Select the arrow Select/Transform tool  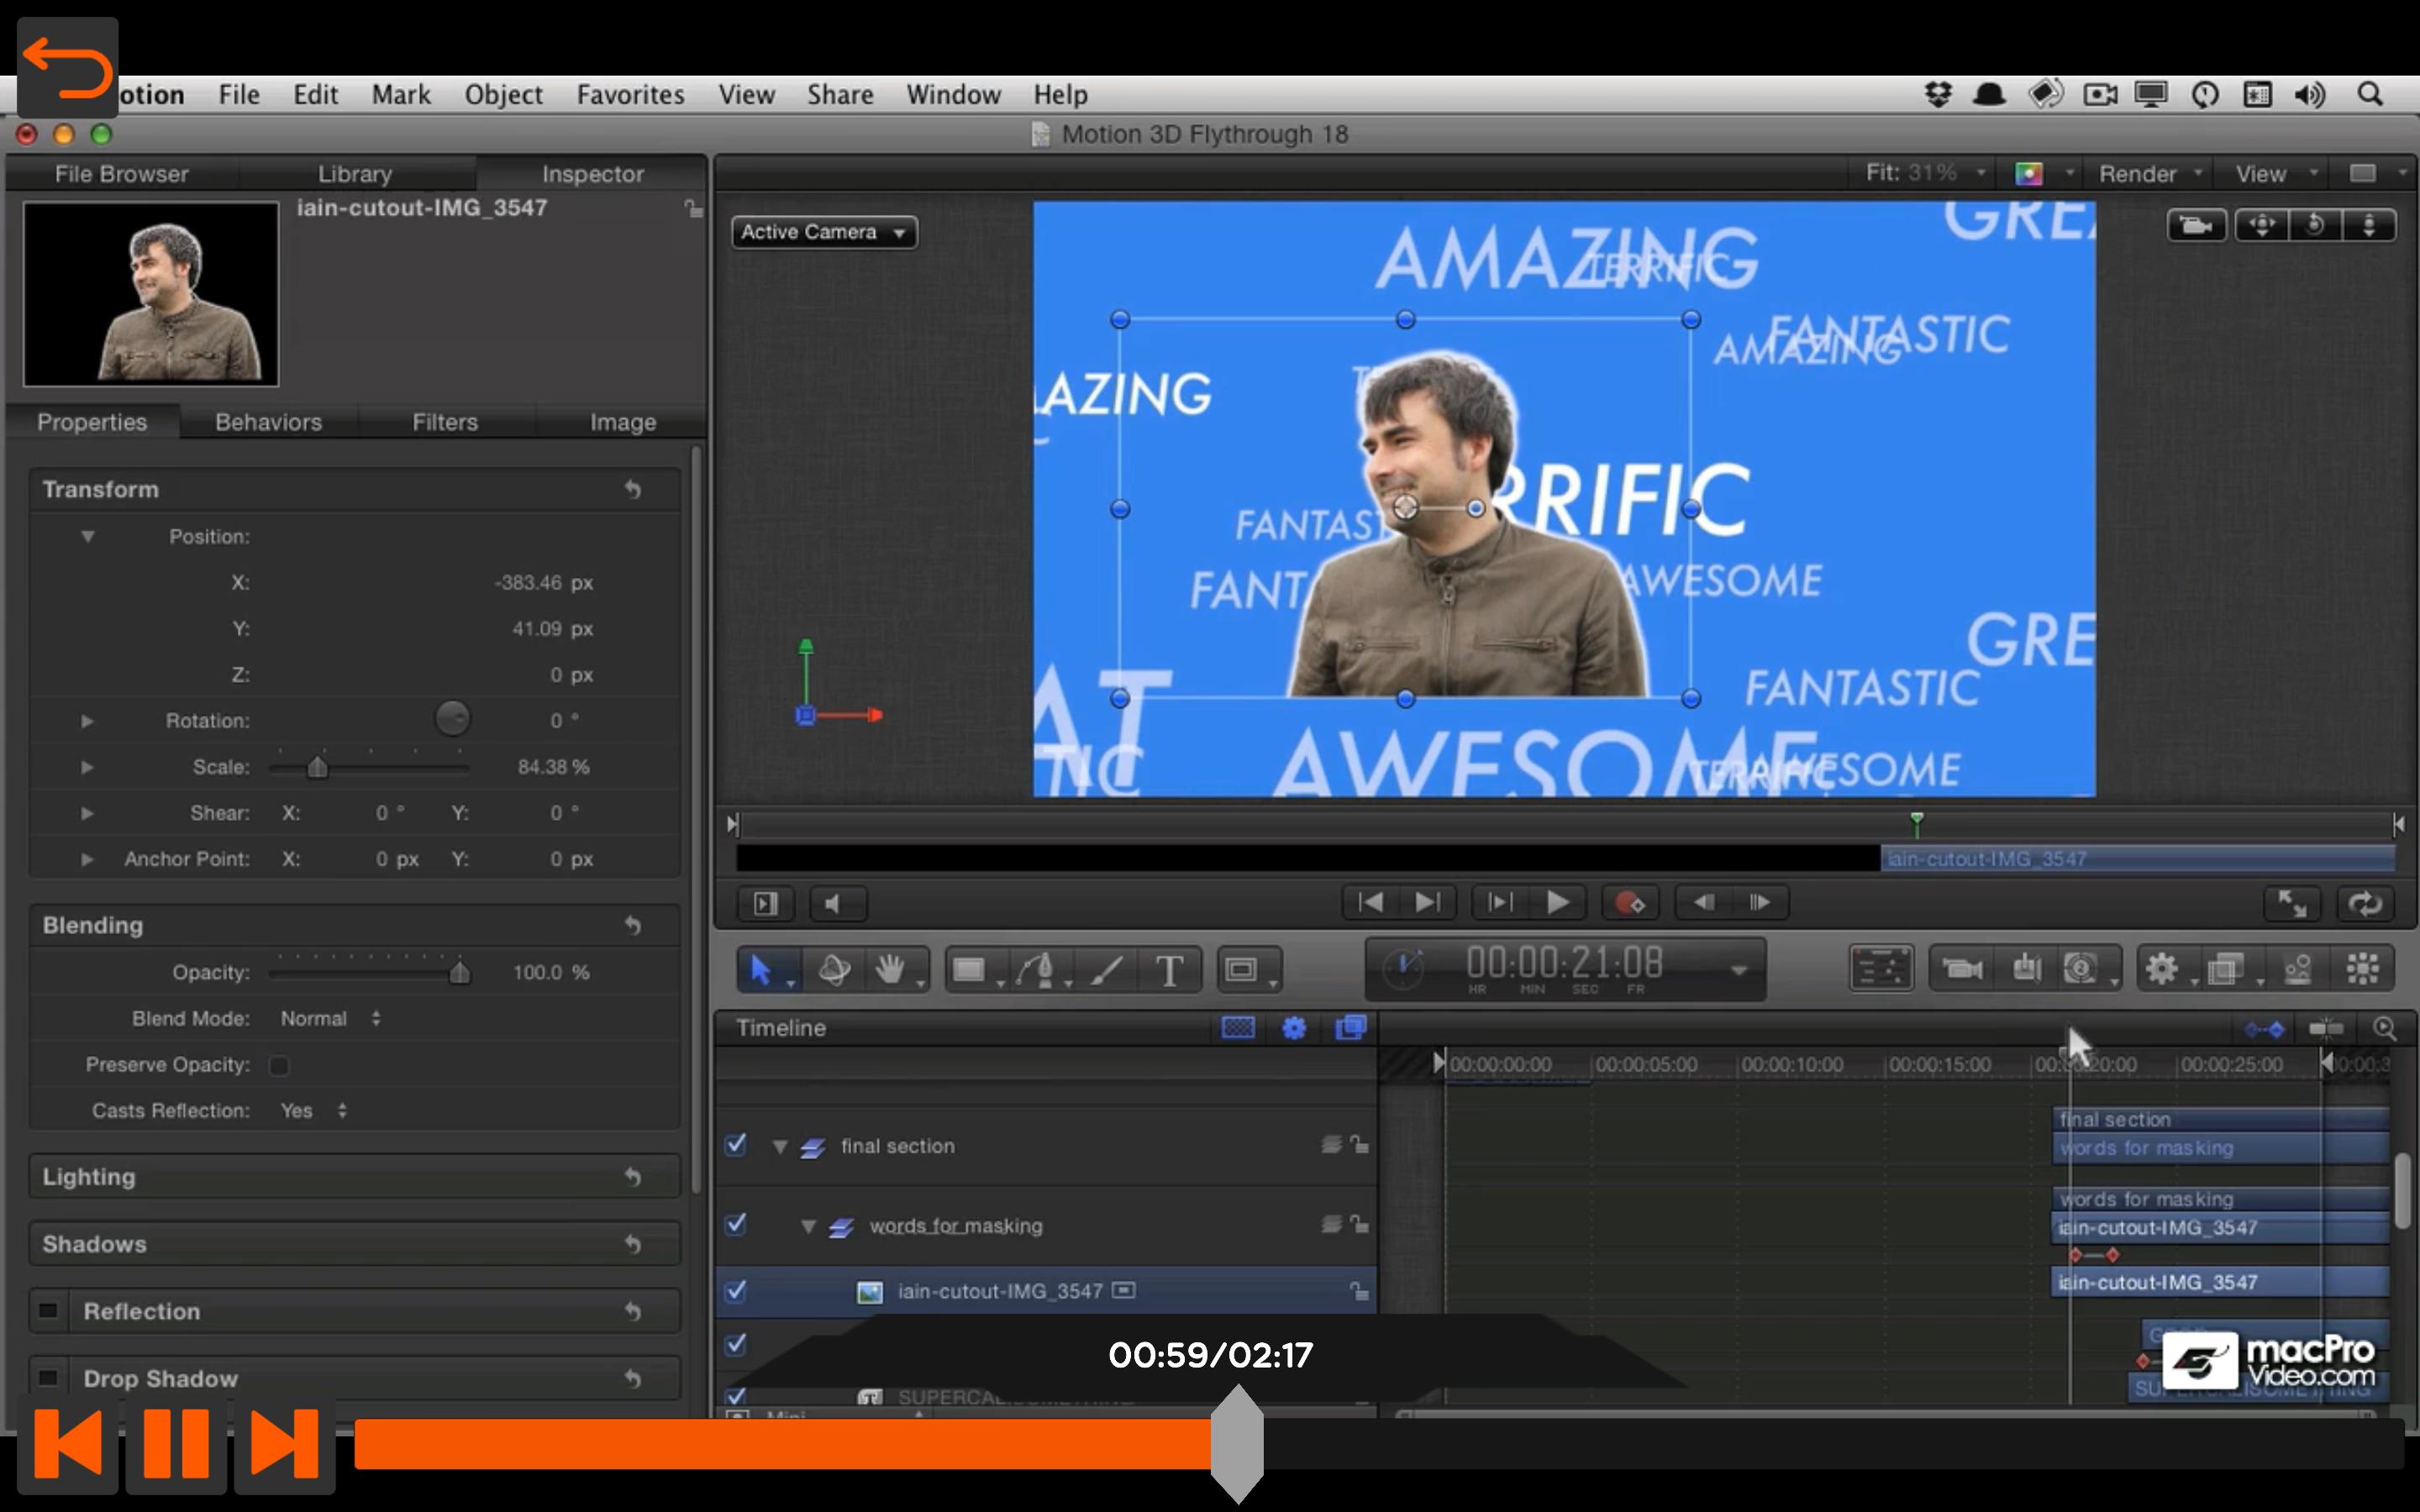[x=762, y=969]
